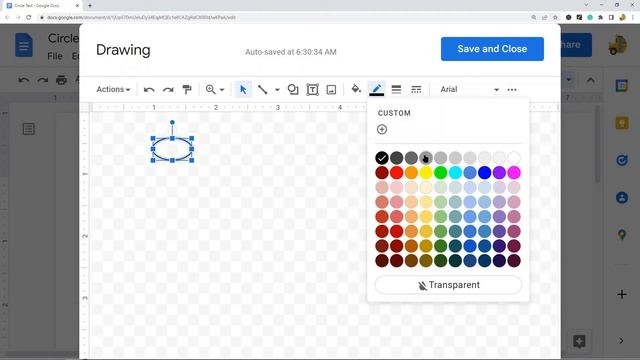Open a new browser tab

click(x=90, y=6)
